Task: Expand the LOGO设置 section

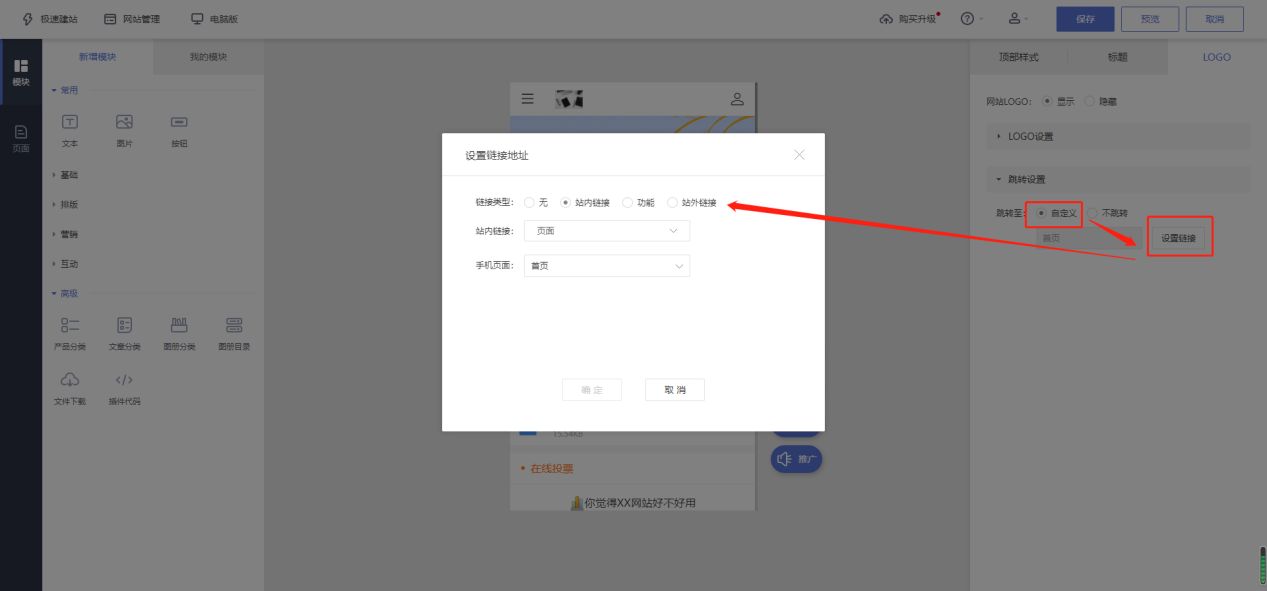Action: click(x=1118, y=136)
